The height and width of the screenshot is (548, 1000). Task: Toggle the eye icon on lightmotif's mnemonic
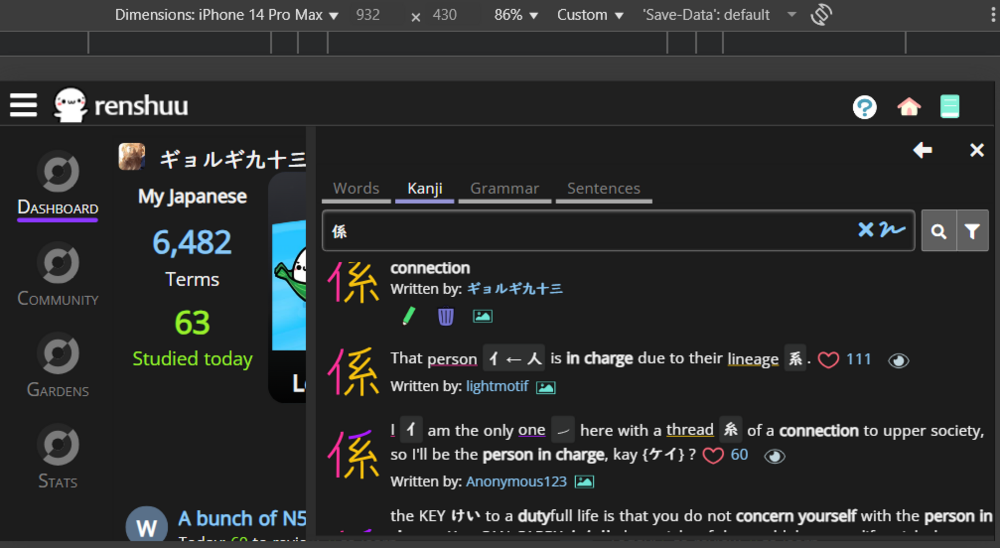pyautogui.click(x=899, y=361)
